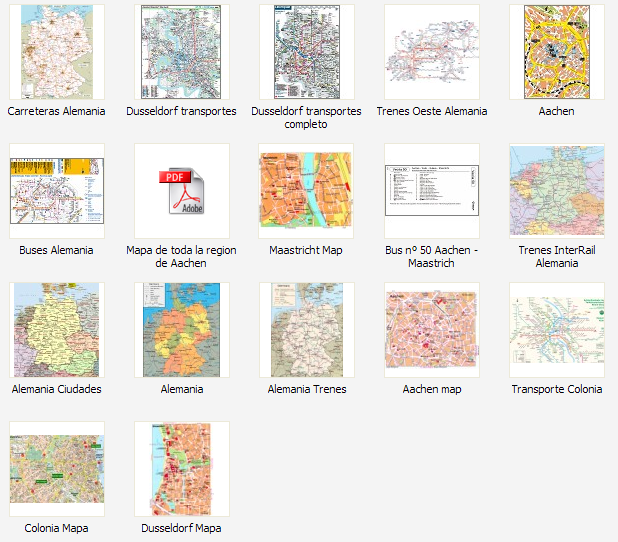The height and width of the screenshot is (542, 618).
Task: Open Bus nº 50 Aachen - Maastrich thumbnail
Action: pyautogui.click(x=431, y=190)
